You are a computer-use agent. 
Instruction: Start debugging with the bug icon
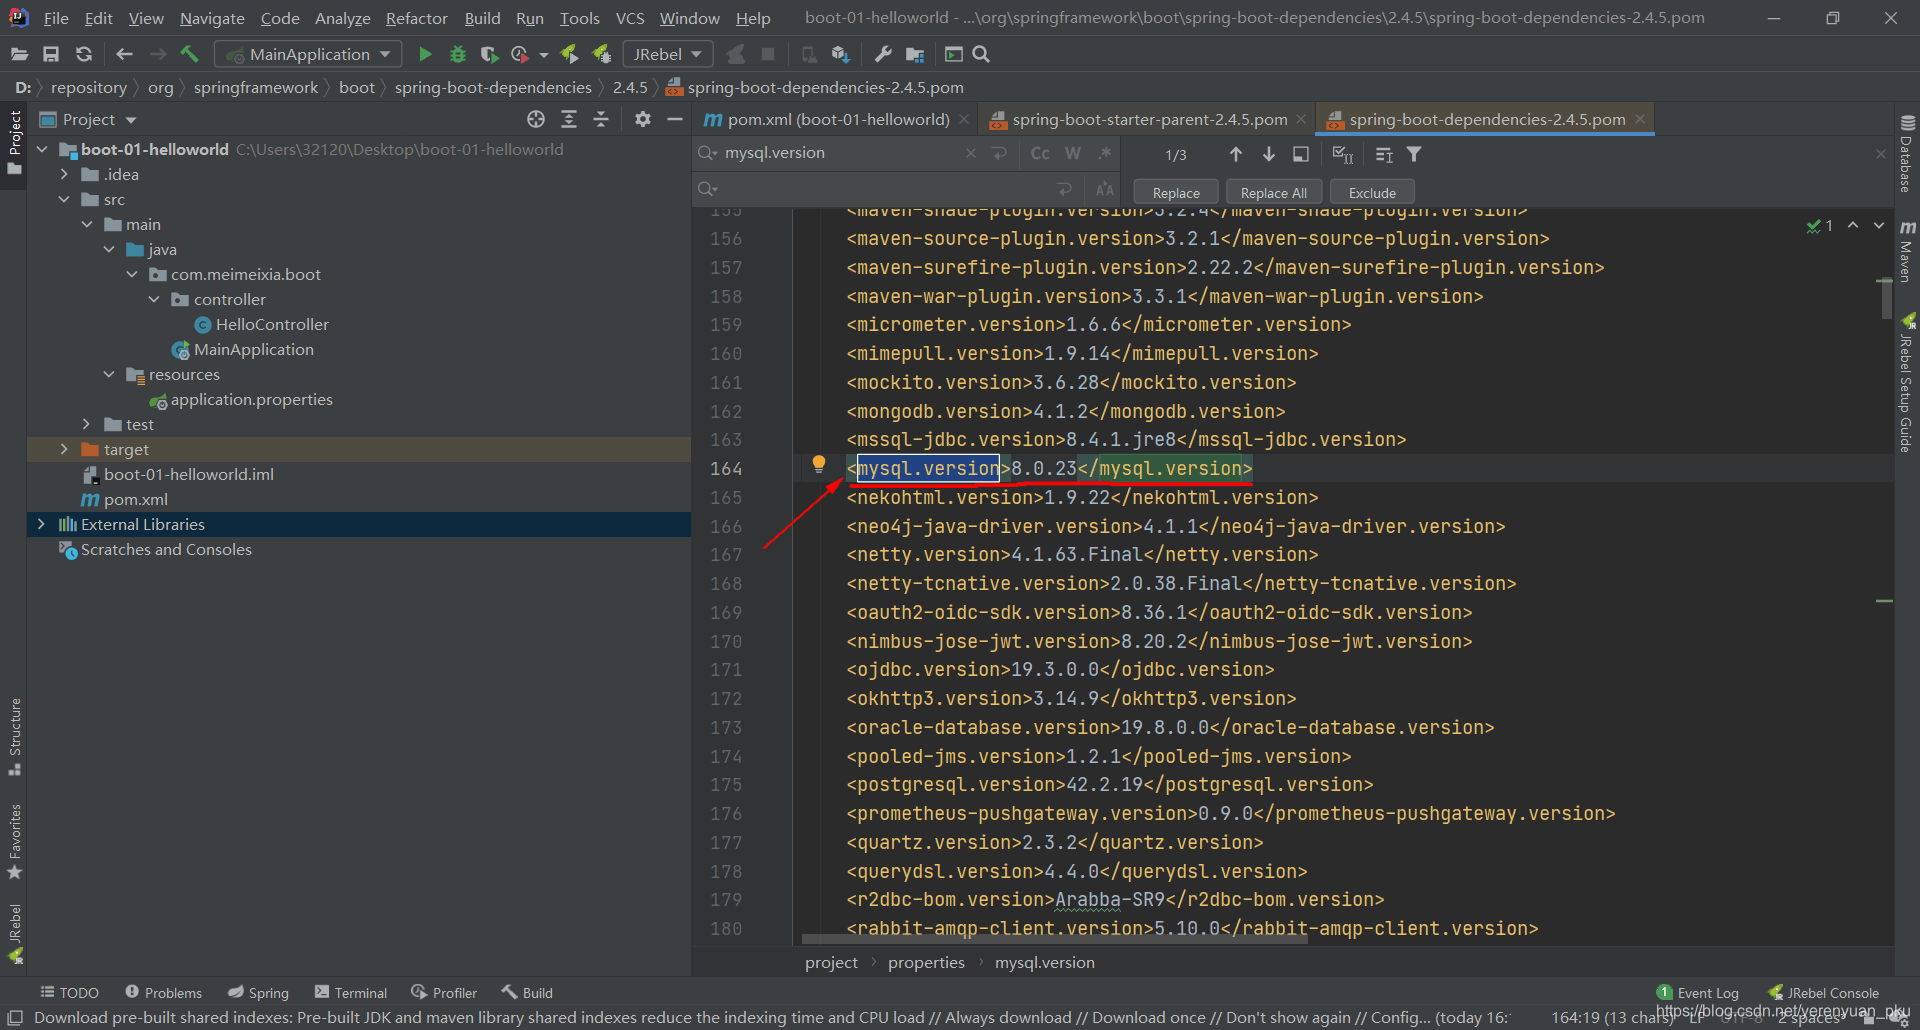pyautogui.click(x=457, y=54)
